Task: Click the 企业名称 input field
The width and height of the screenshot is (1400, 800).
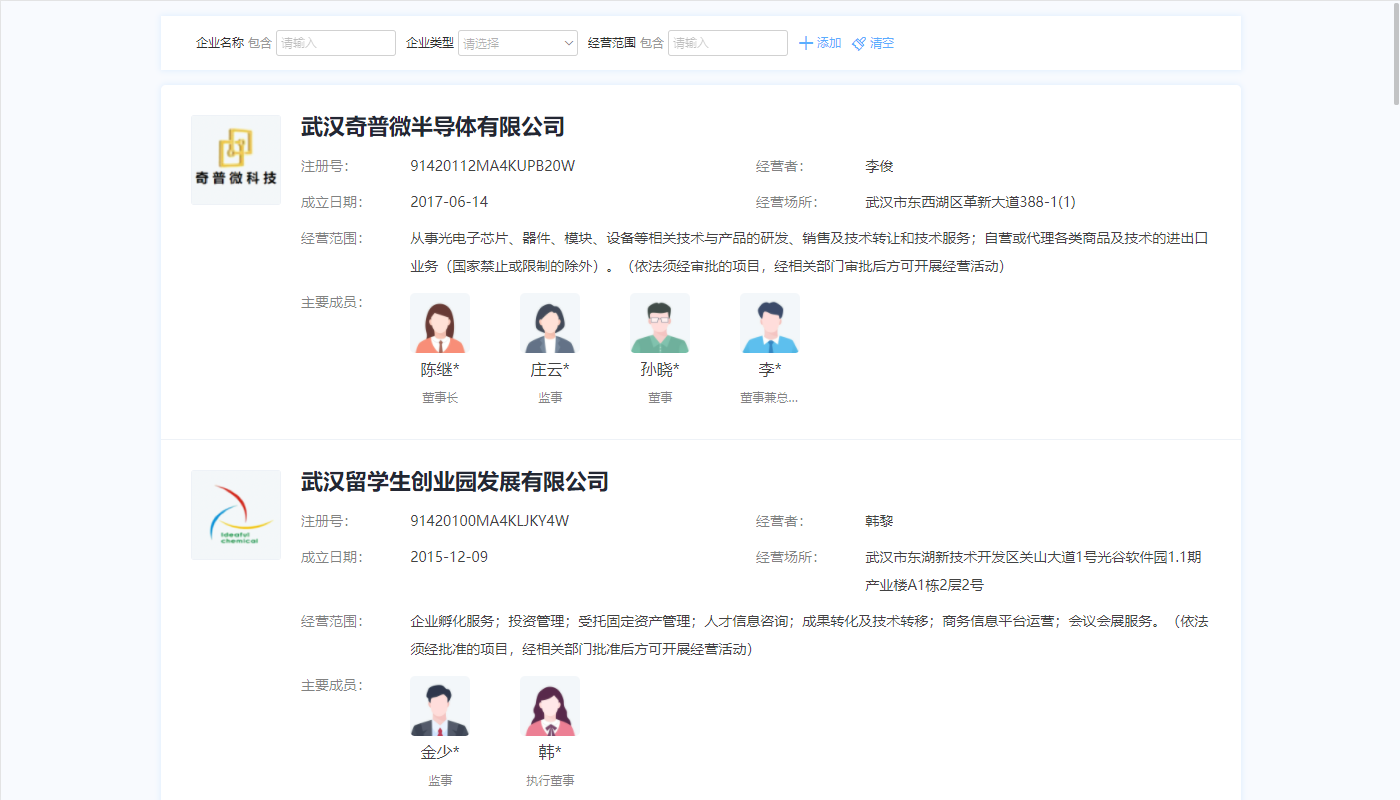Action: 335,42
